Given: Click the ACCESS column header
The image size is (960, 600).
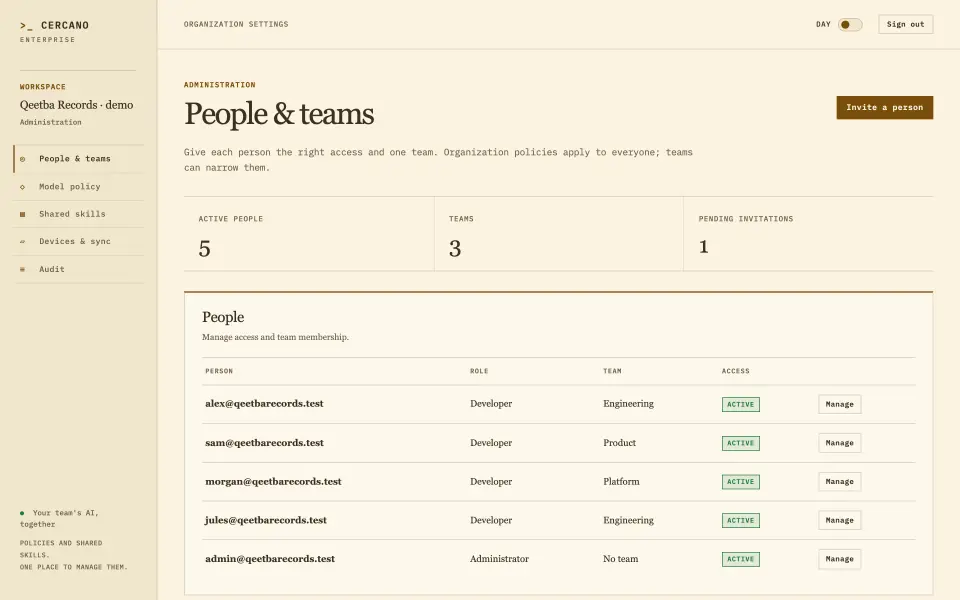Looking at the screenshot, I should [735, 371].
